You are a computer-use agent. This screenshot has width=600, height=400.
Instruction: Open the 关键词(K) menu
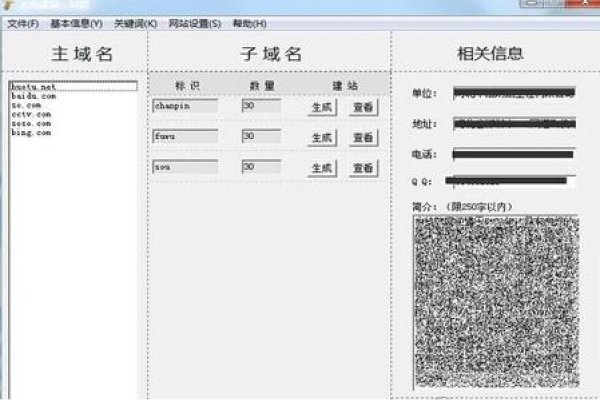click(x=135, y=23)
